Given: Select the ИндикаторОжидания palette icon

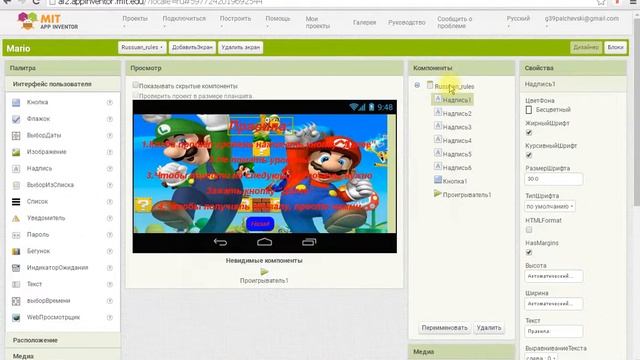Looking at the screenshot, I should 16,268.
